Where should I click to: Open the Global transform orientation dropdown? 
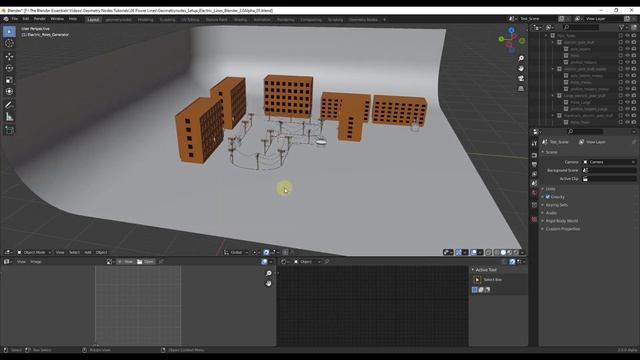pos(235,252)
